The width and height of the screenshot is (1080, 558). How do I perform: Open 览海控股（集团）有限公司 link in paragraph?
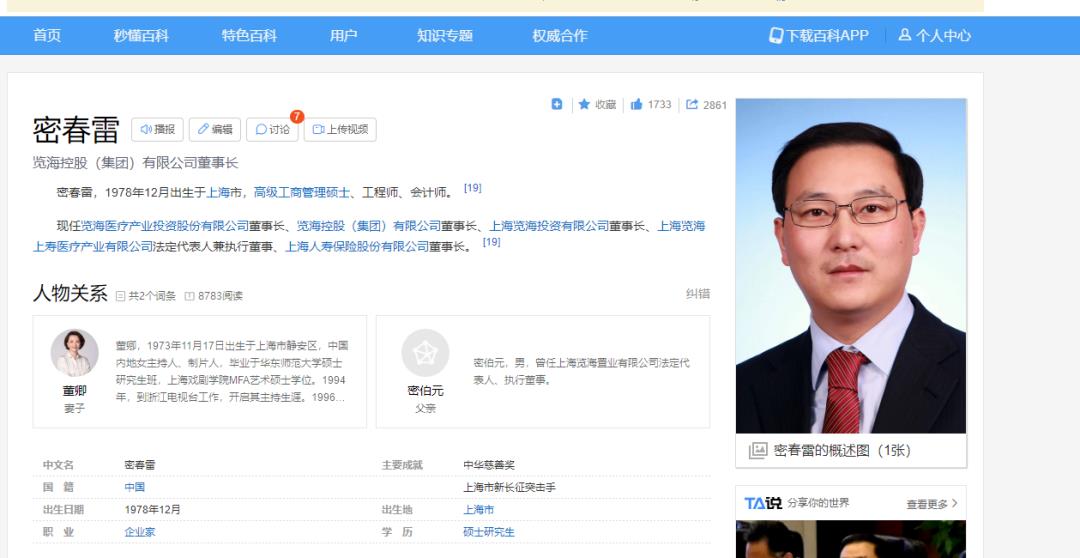pos(368,226)
